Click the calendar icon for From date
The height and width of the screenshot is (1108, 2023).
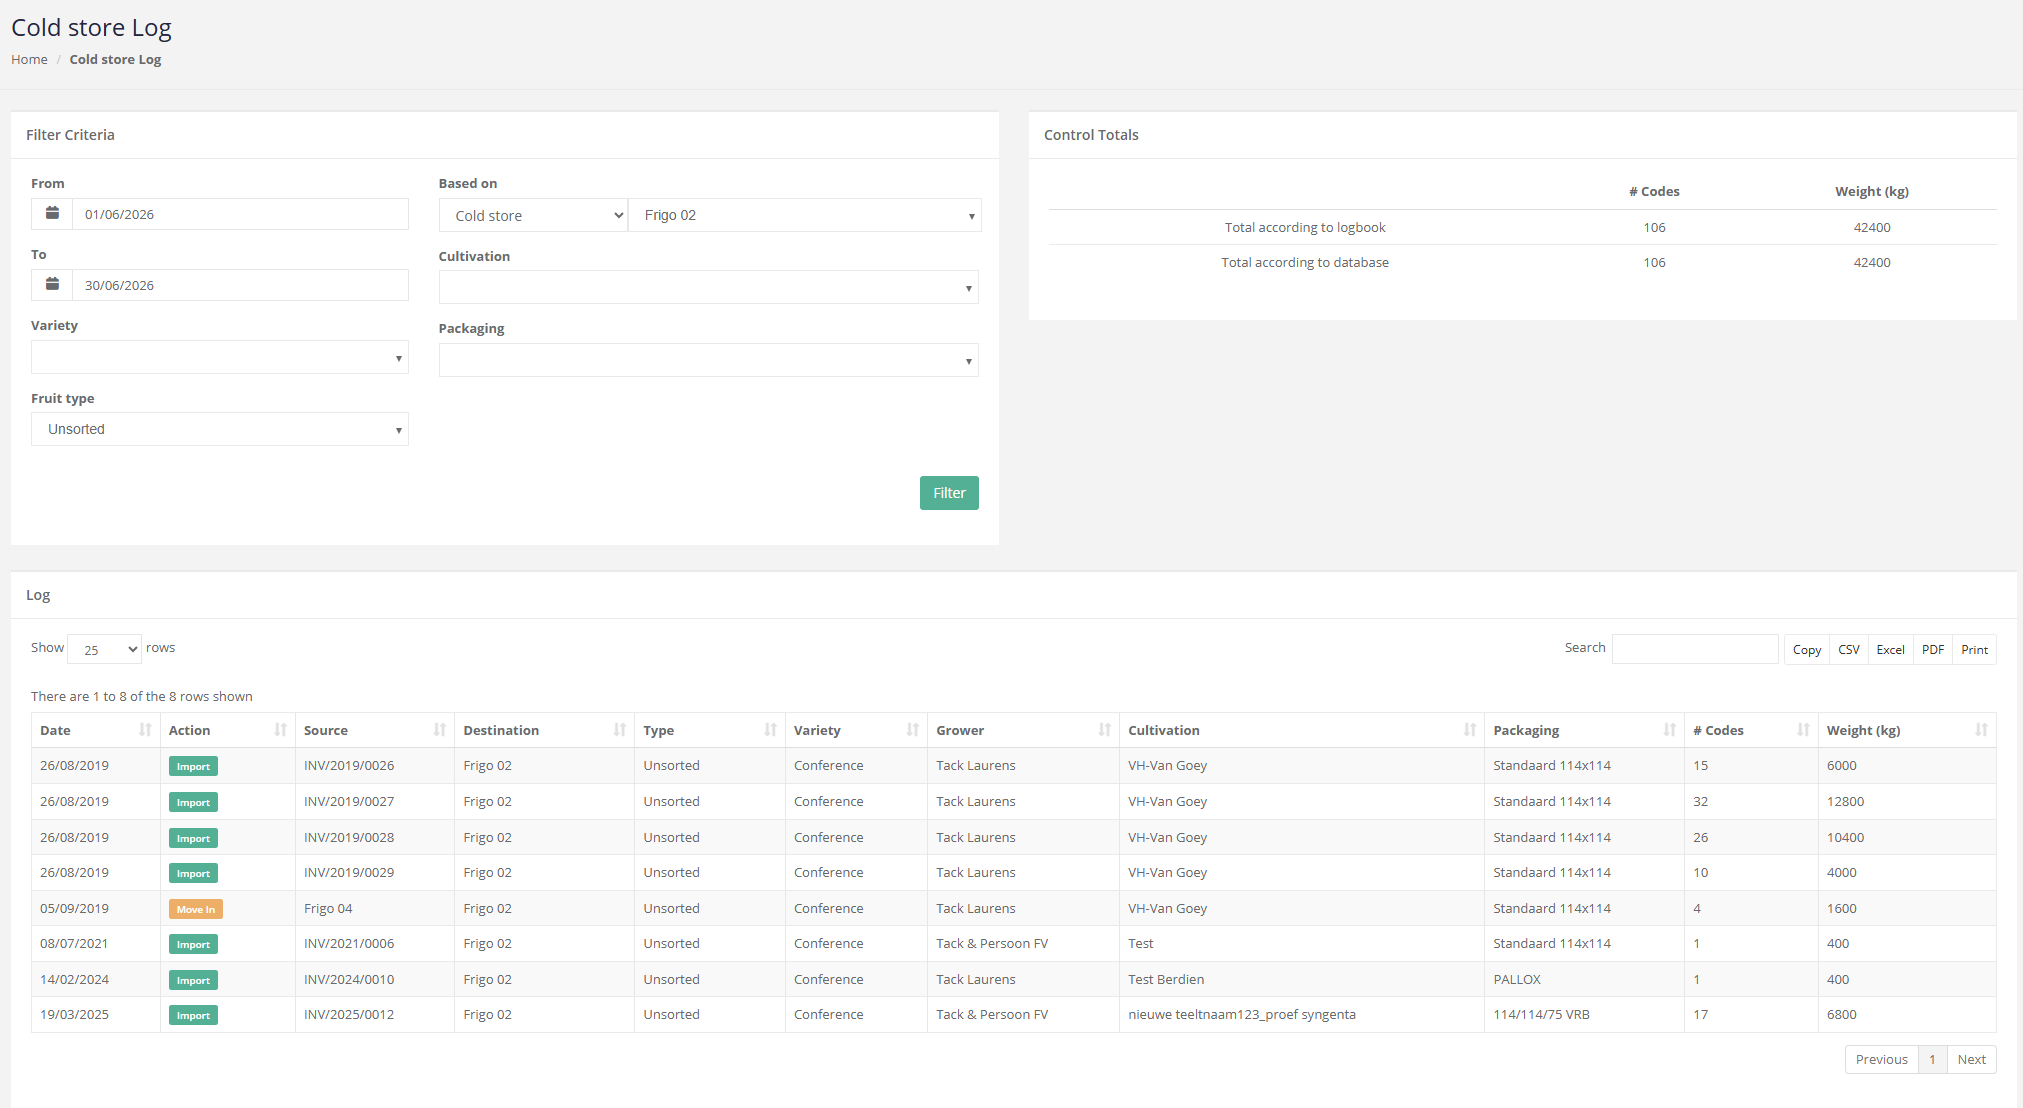52,214
